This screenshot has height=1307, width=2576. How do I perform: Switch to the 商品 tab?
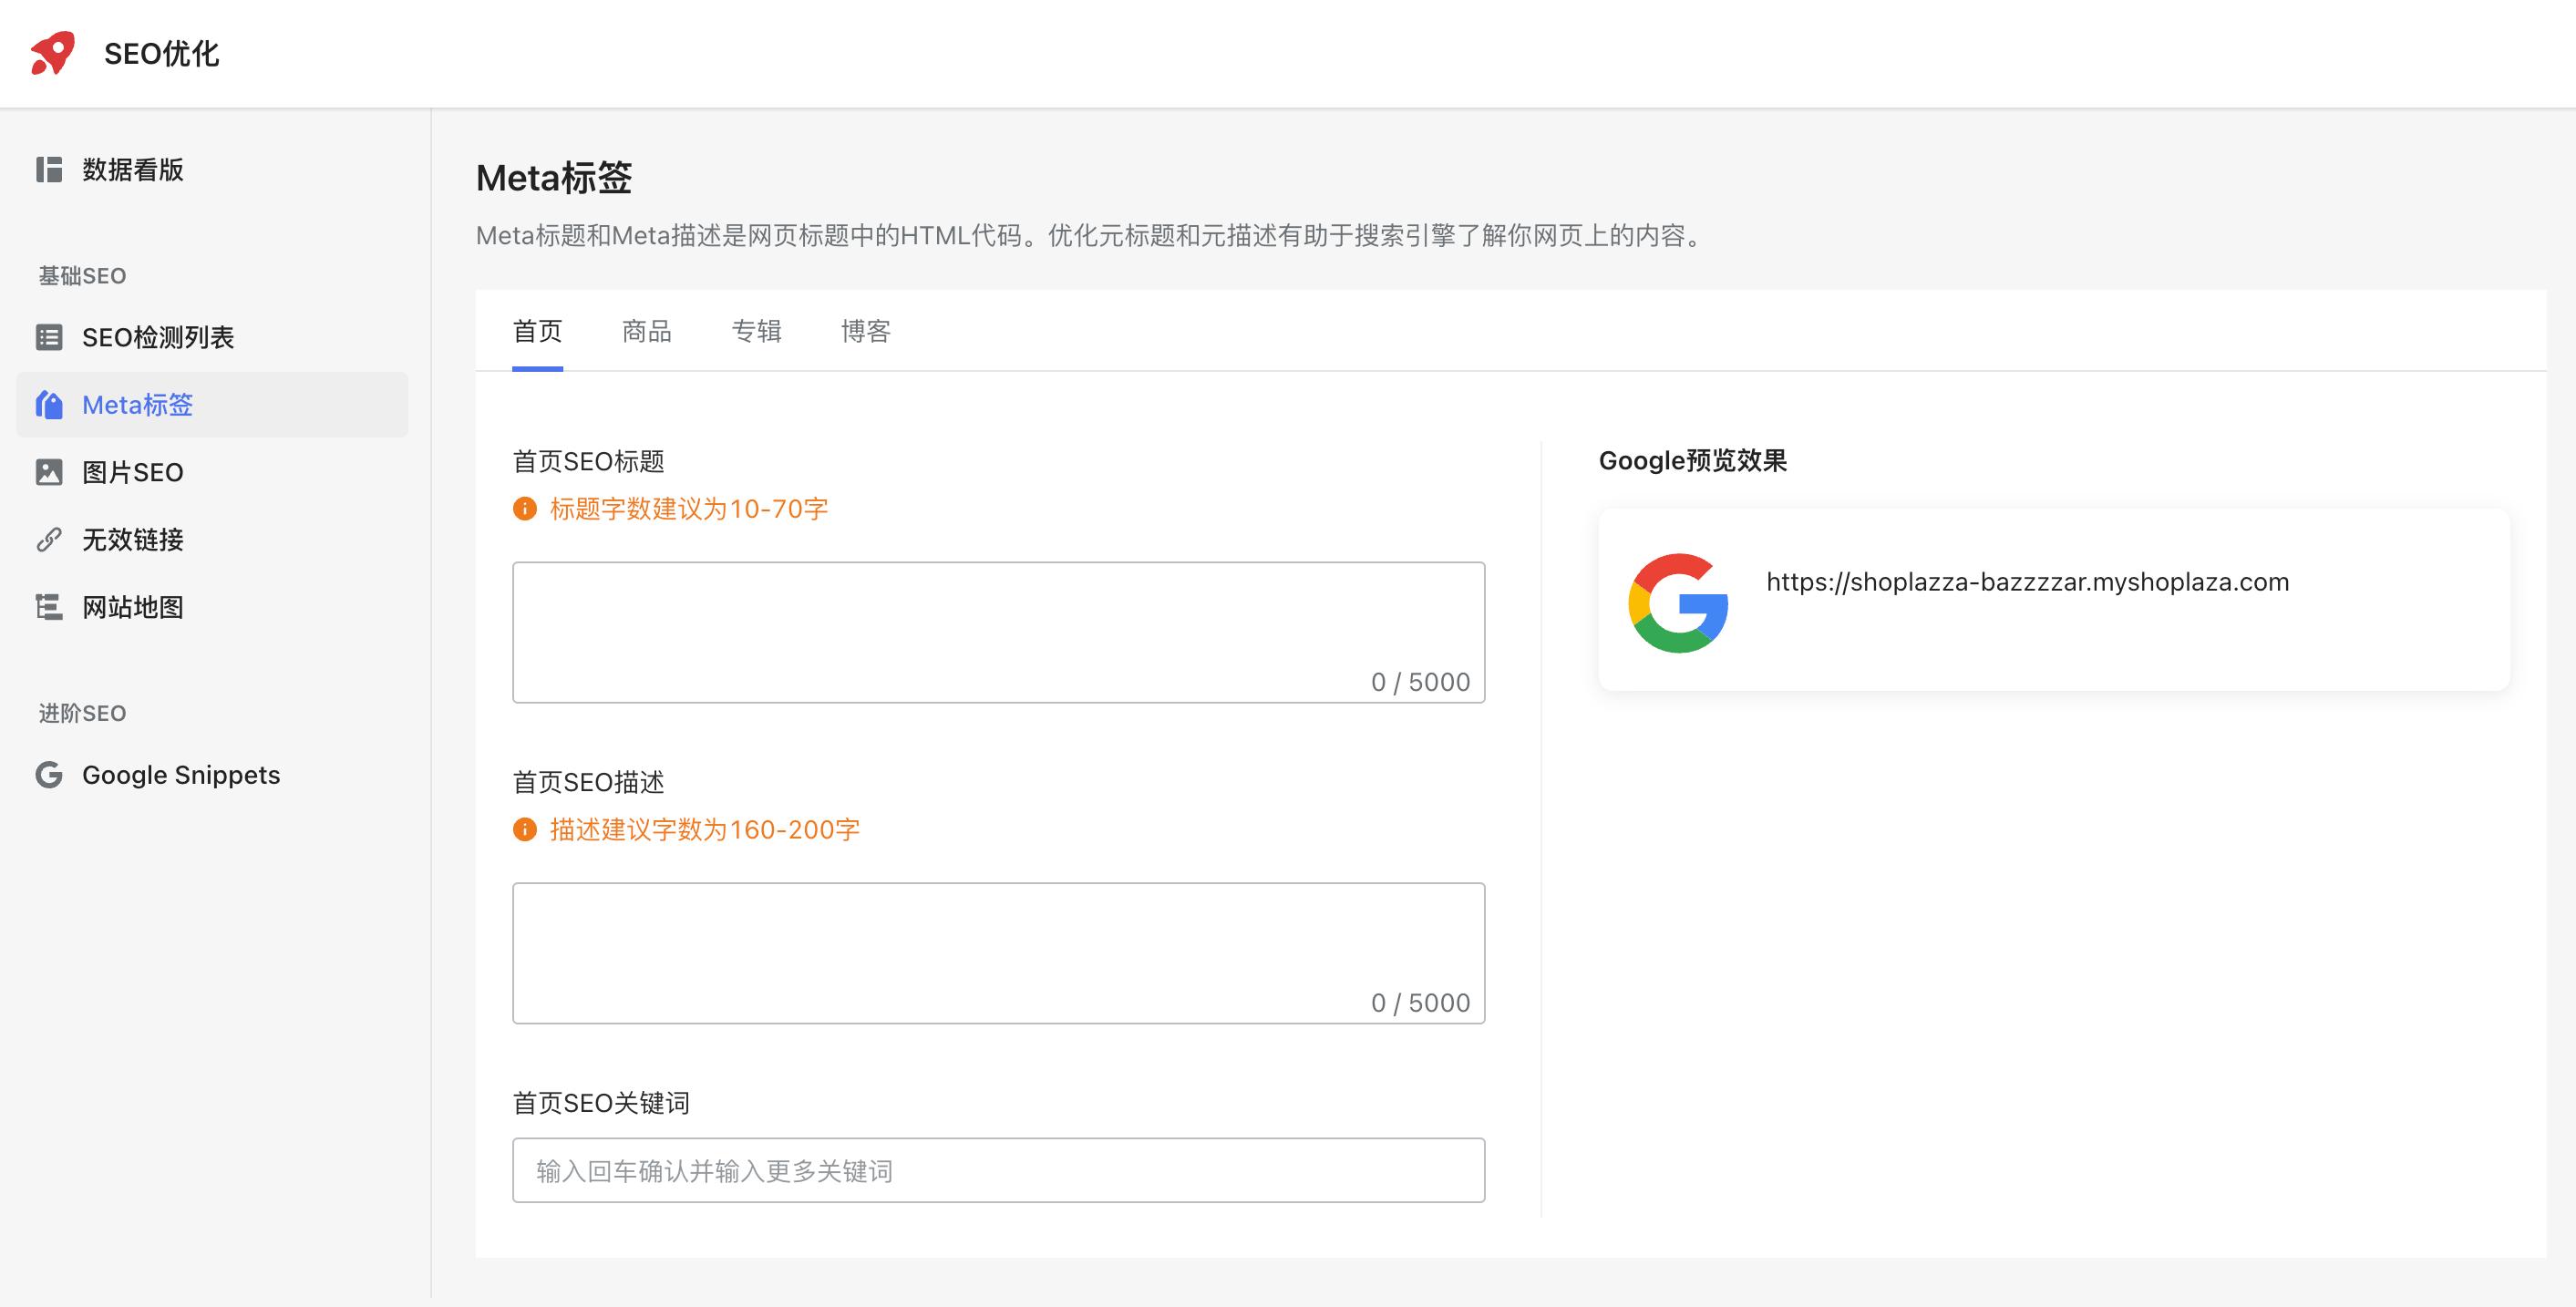pyautogui.click(x=646, y=331)
